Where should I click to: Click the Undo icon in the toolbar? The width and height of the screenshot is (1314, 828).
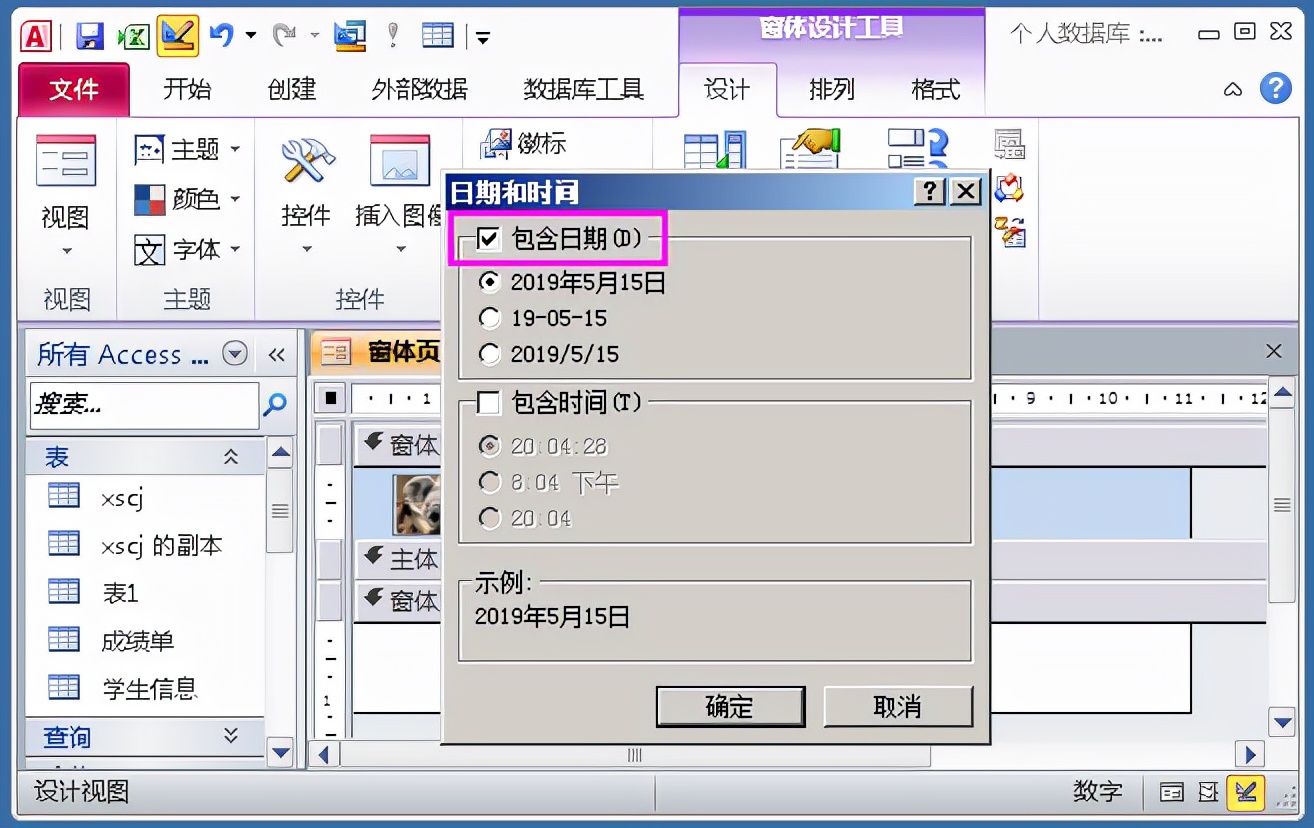223,33
